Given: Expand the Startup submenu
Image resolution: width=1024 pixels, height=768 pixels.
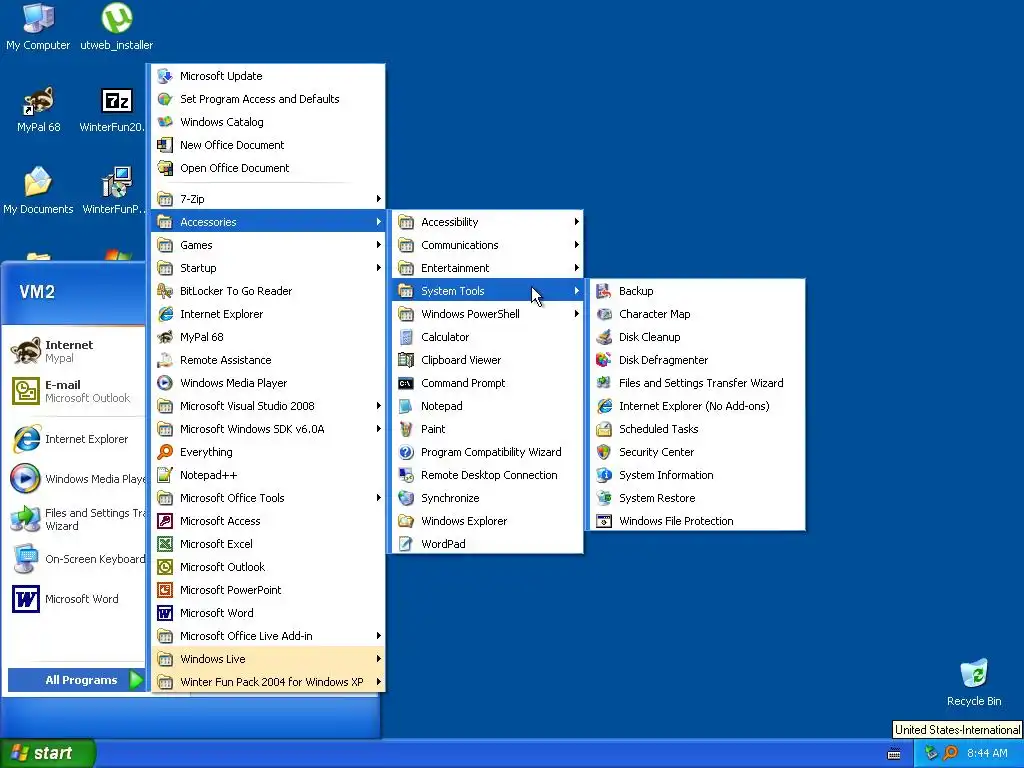Looking at the screenshot, I should tap(268, 268).
